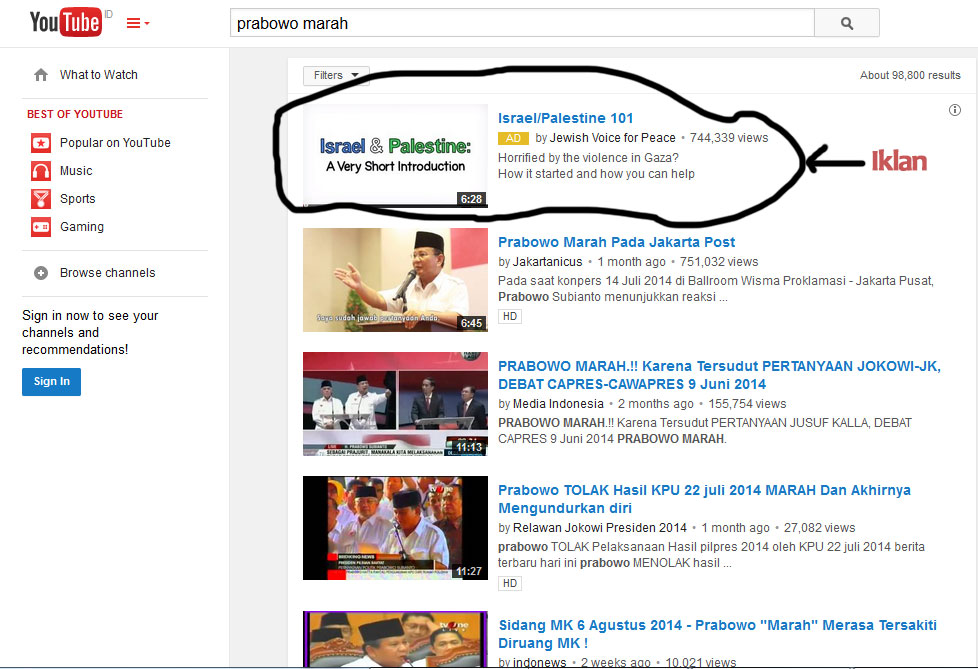
Task: Open the Music channel
Action: pos(76,171)
